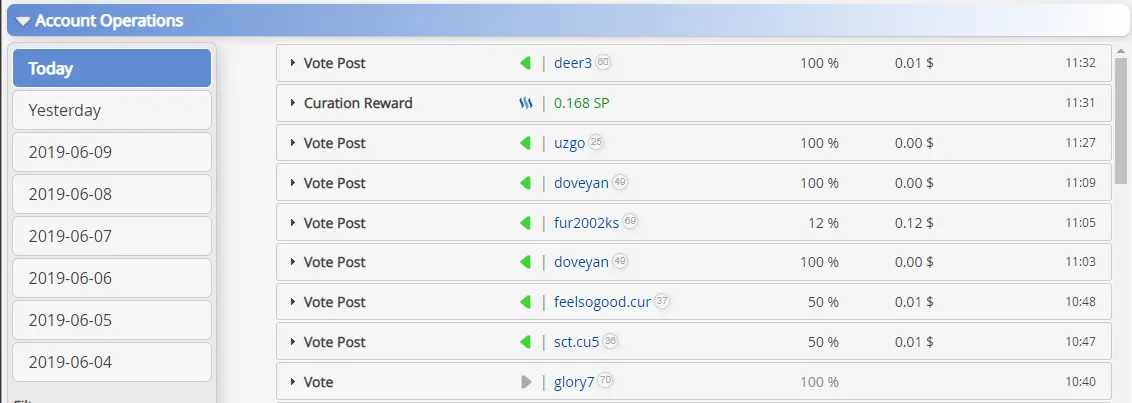Click the green upvote arrow beside uzgo
1132x403 pixels.
point(526,143)
